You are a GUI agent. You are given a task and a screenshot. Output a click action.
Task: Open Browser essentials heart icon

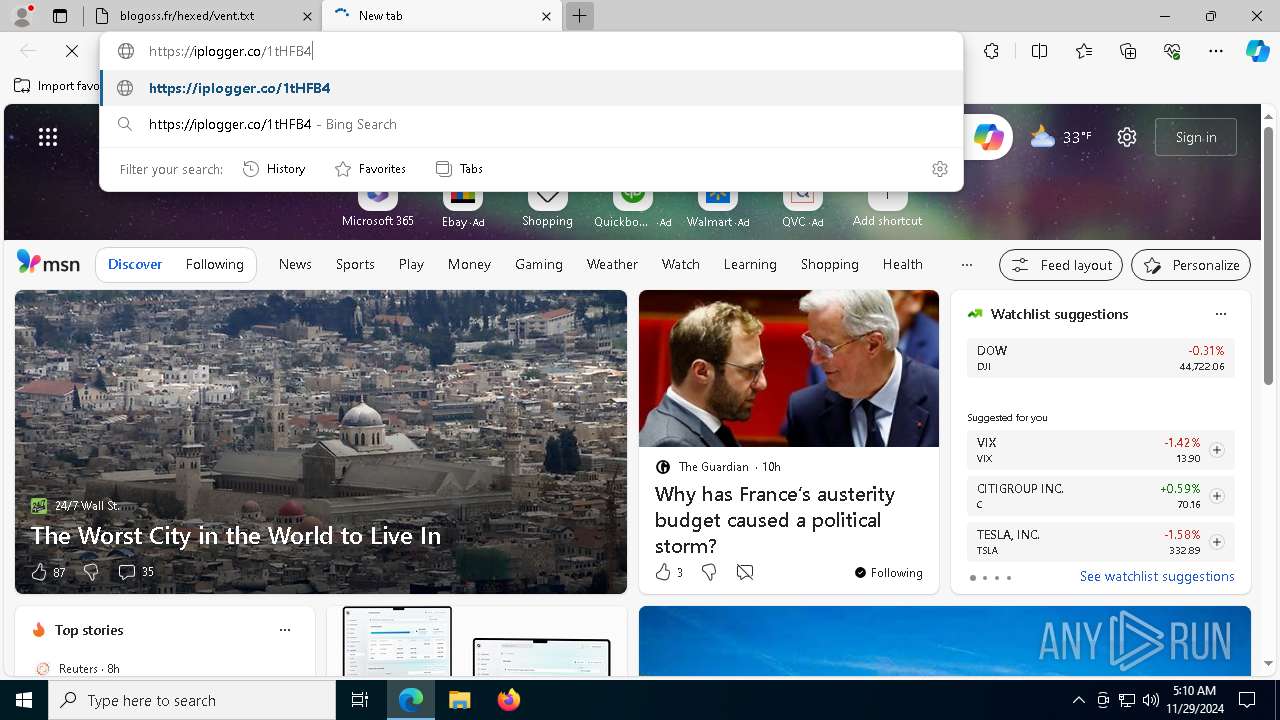coord(1172,51)
